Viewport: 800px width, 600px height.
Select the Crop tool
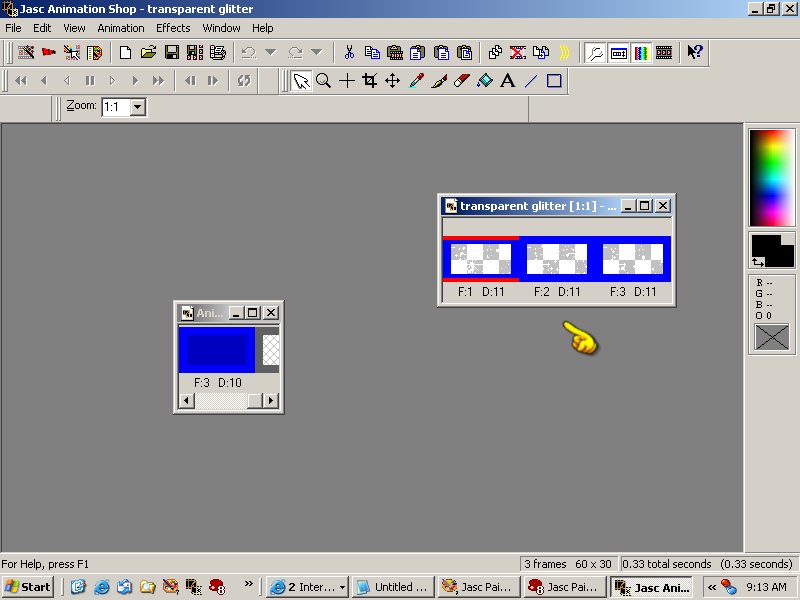[370, 81]
